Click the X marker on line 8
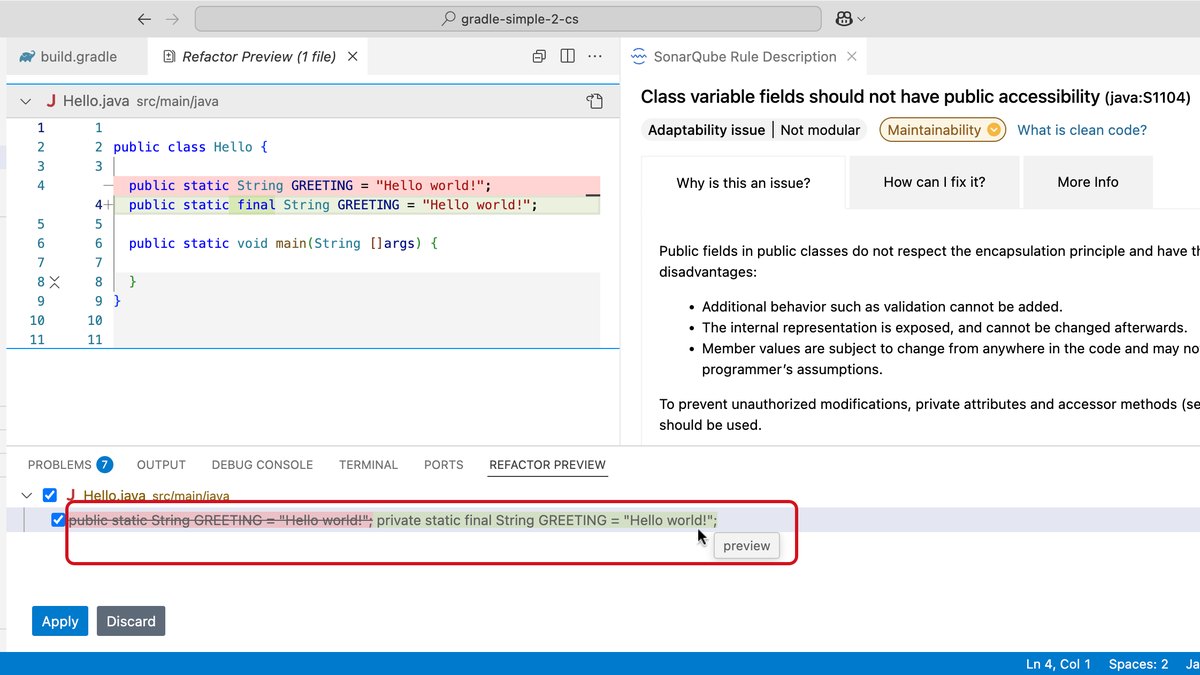This screenshot has width=1200, height=675. tap(55, 283)
